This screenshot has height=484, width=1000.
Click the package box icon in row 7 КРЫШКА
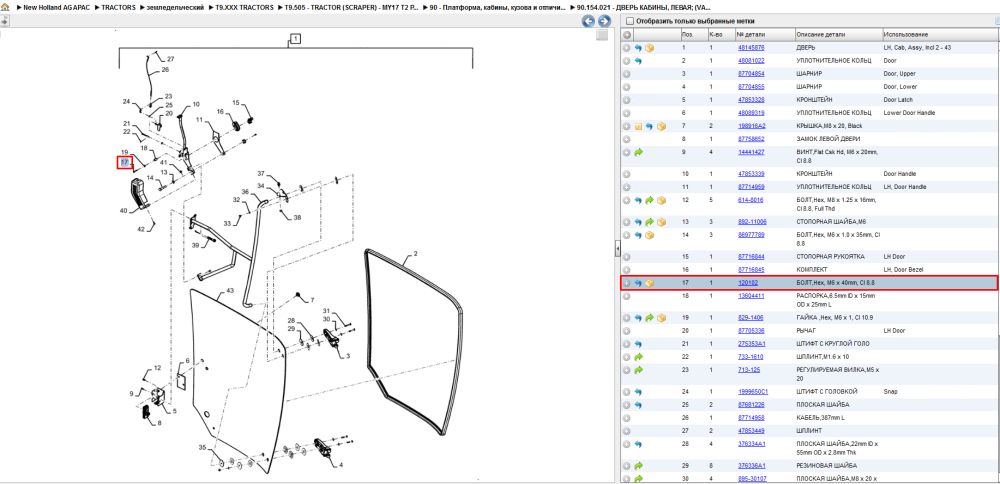(661, 126)
